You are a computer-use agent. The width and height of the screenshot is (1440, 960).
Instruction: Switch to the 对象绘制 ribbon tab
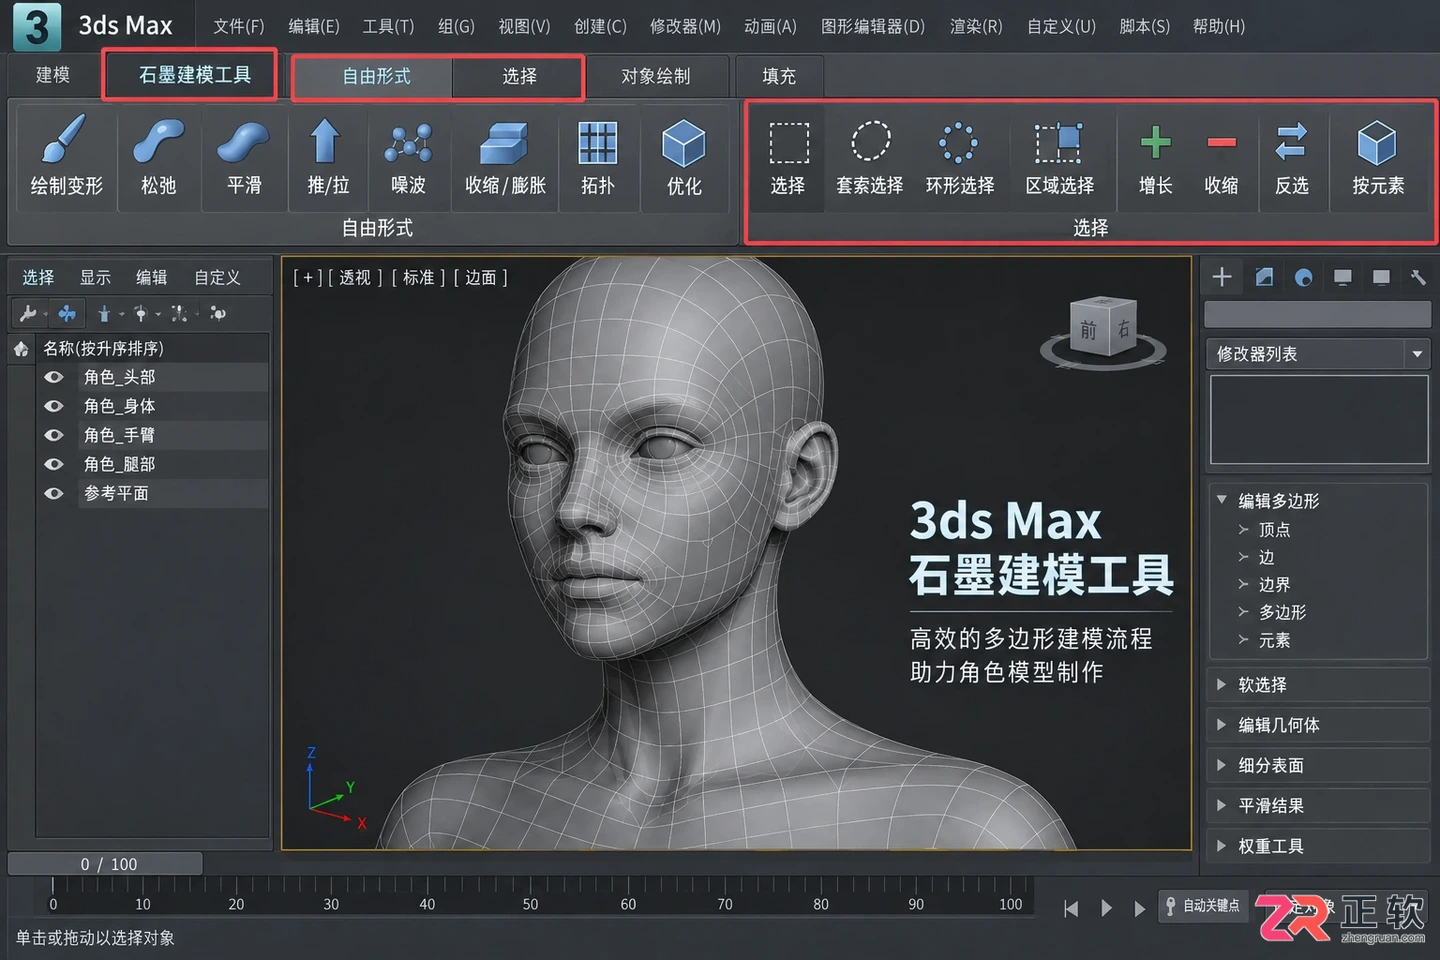click(x=655, y=76)
